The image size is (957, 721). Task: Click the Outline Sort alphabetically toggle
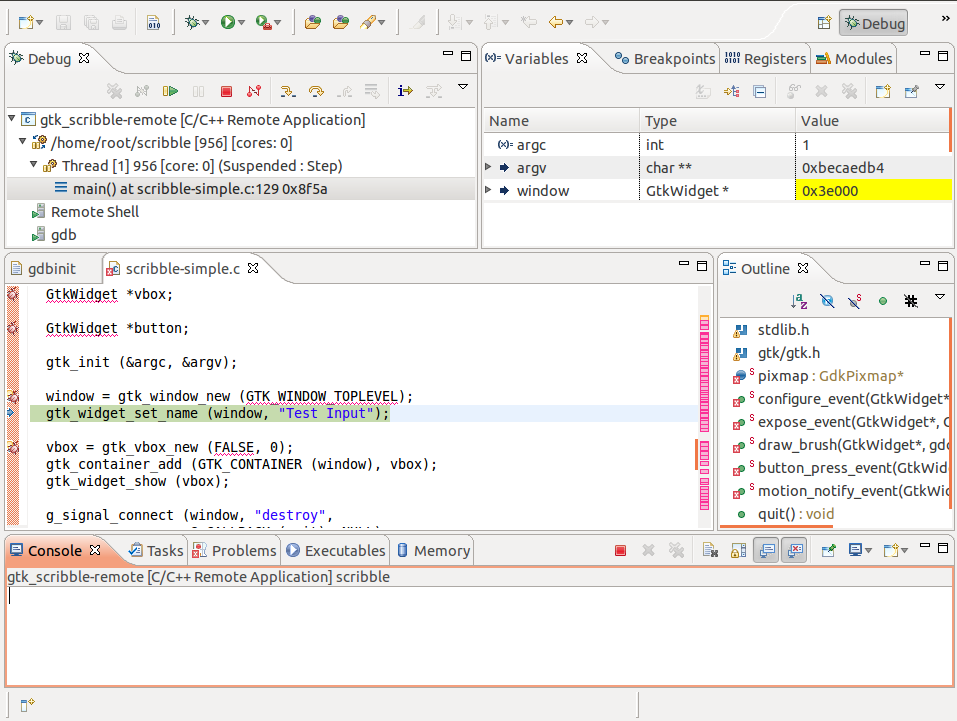799,301
